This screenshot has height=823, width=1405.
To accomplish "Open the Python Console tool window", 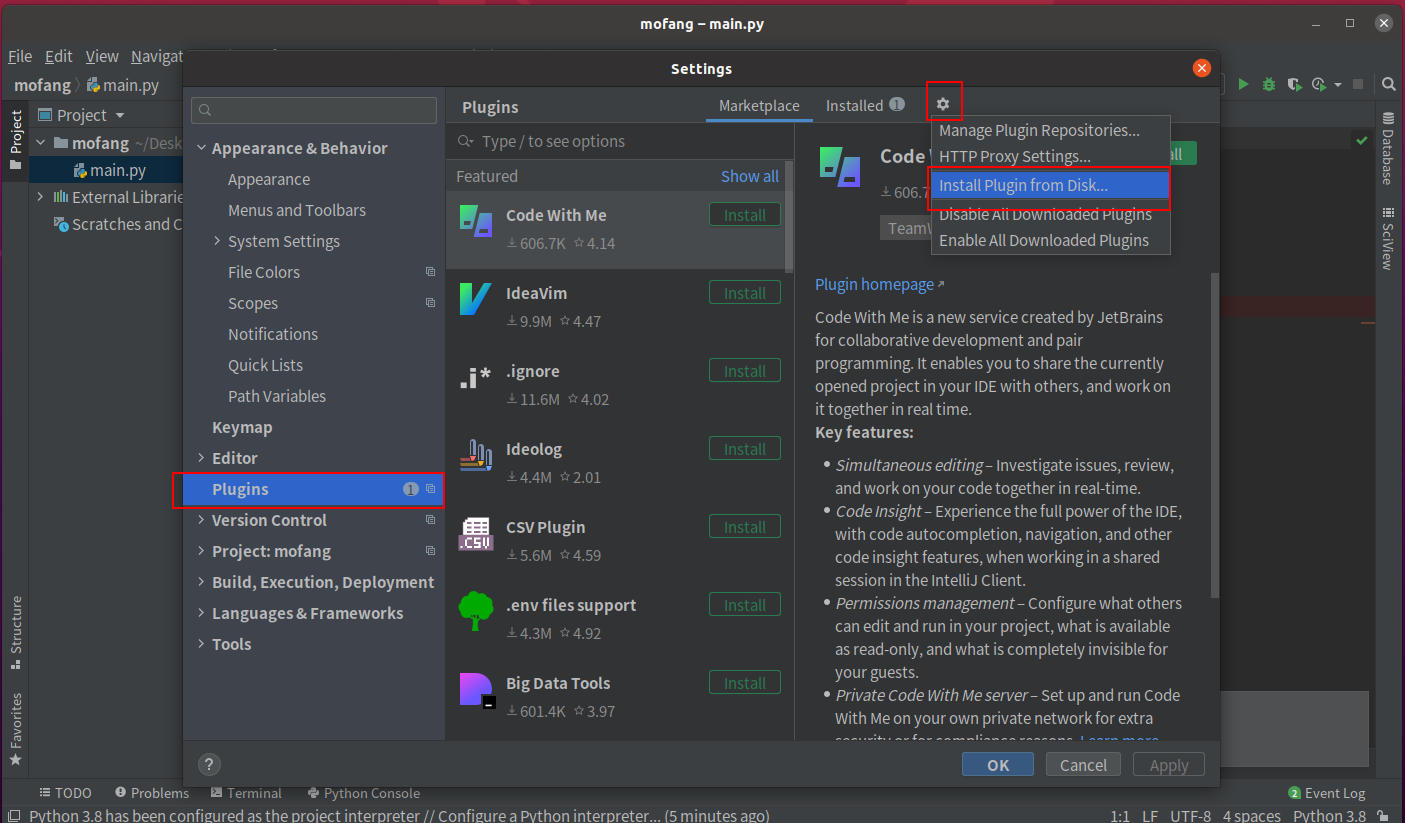I will (x=364, y=793).
